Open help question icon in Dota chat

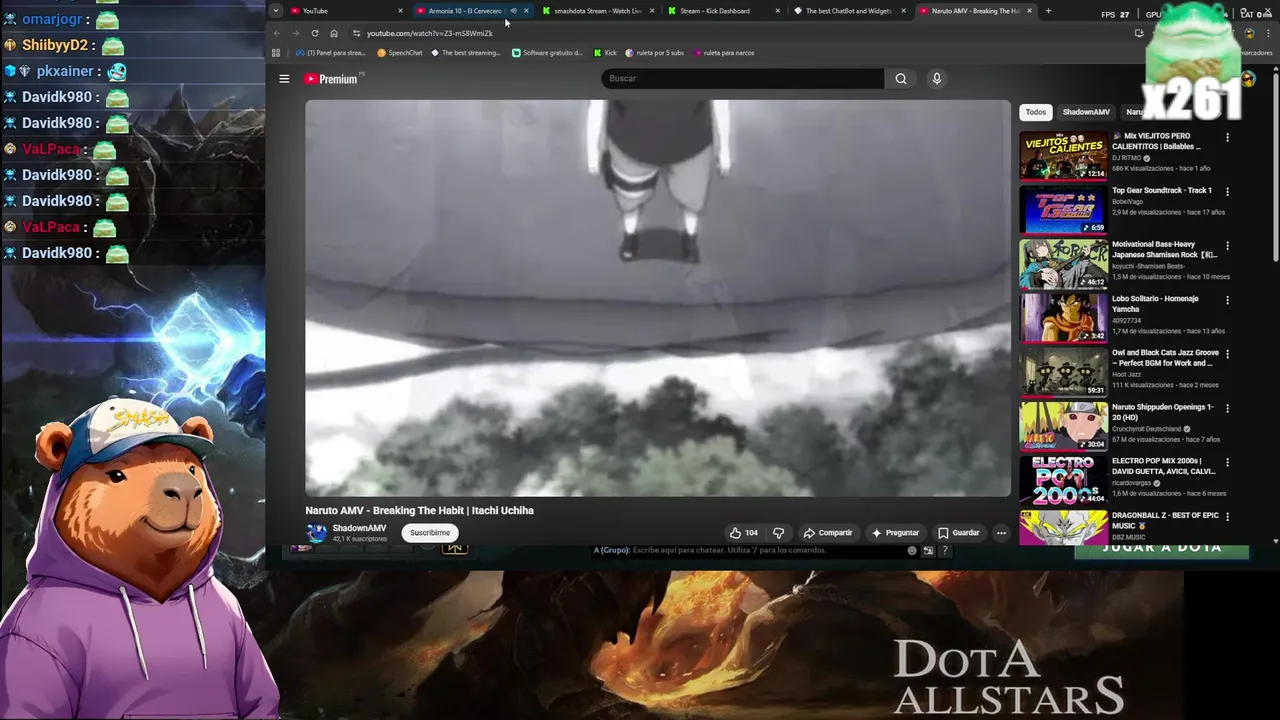coord(945,550)
